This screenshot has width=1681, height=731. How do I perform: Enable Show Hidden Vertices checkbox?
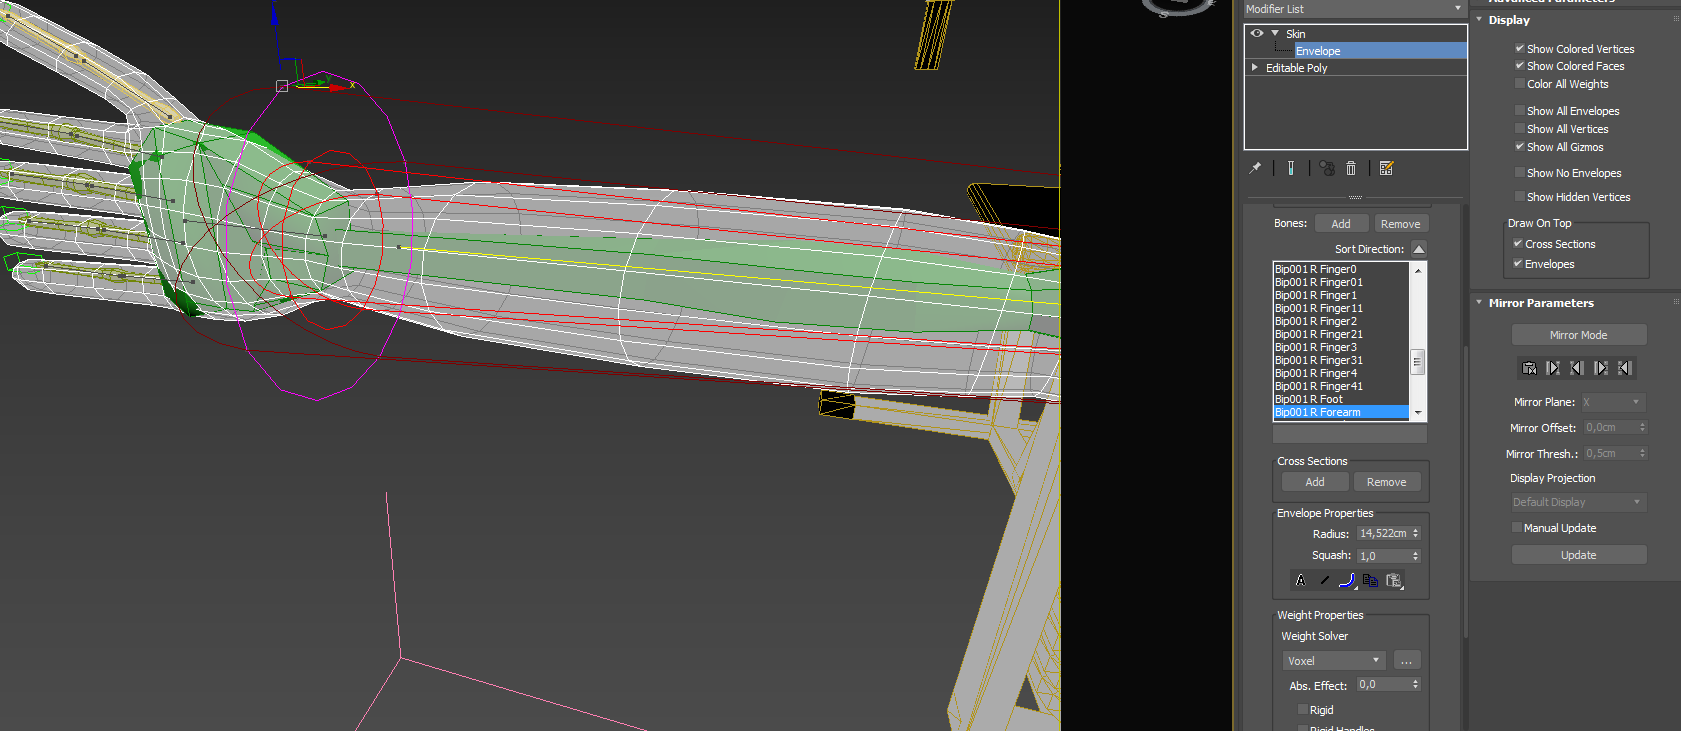pos(1520,196)
